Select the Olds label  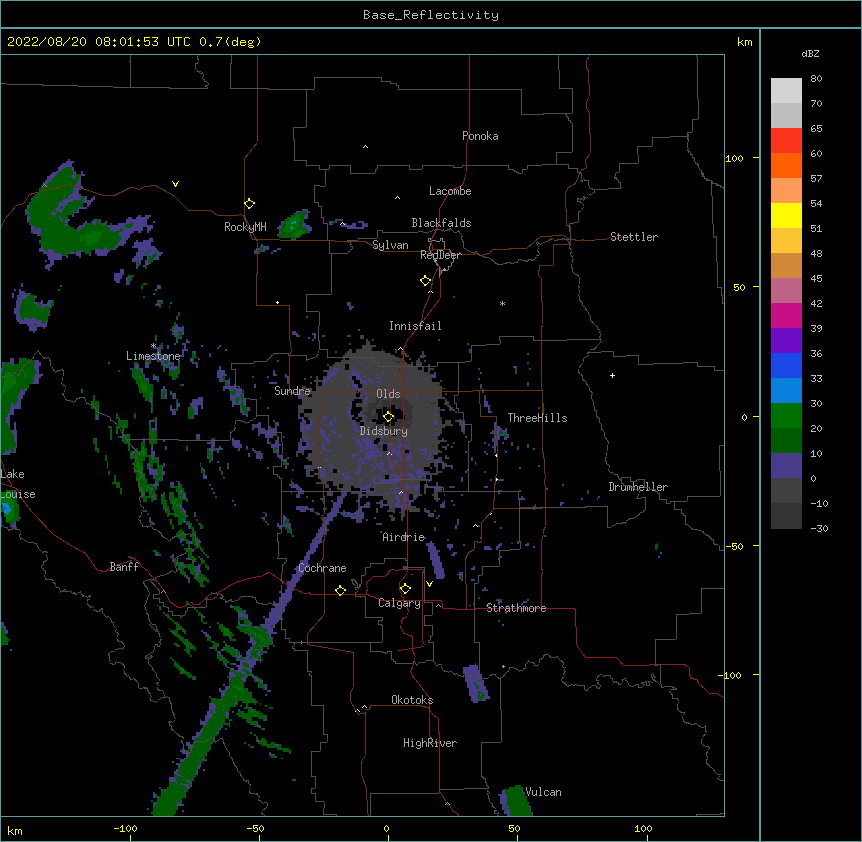(x=388, y=394)
